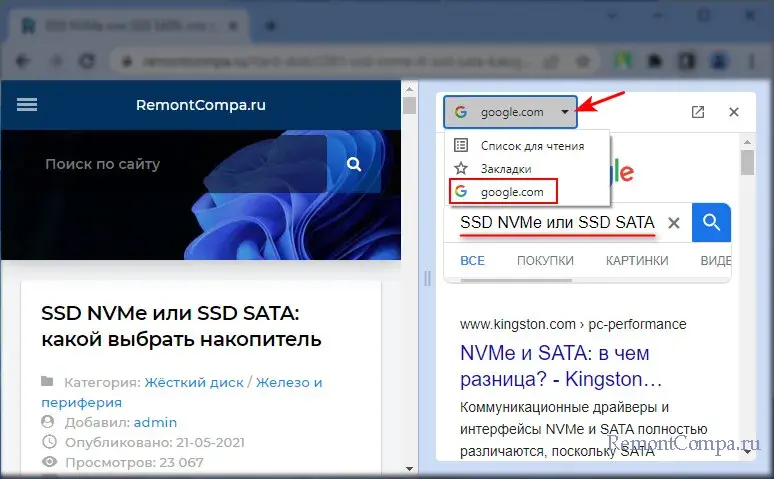Click the site search magnifier icon
Screen dimensions: 774x479
[x=353, y=164]
